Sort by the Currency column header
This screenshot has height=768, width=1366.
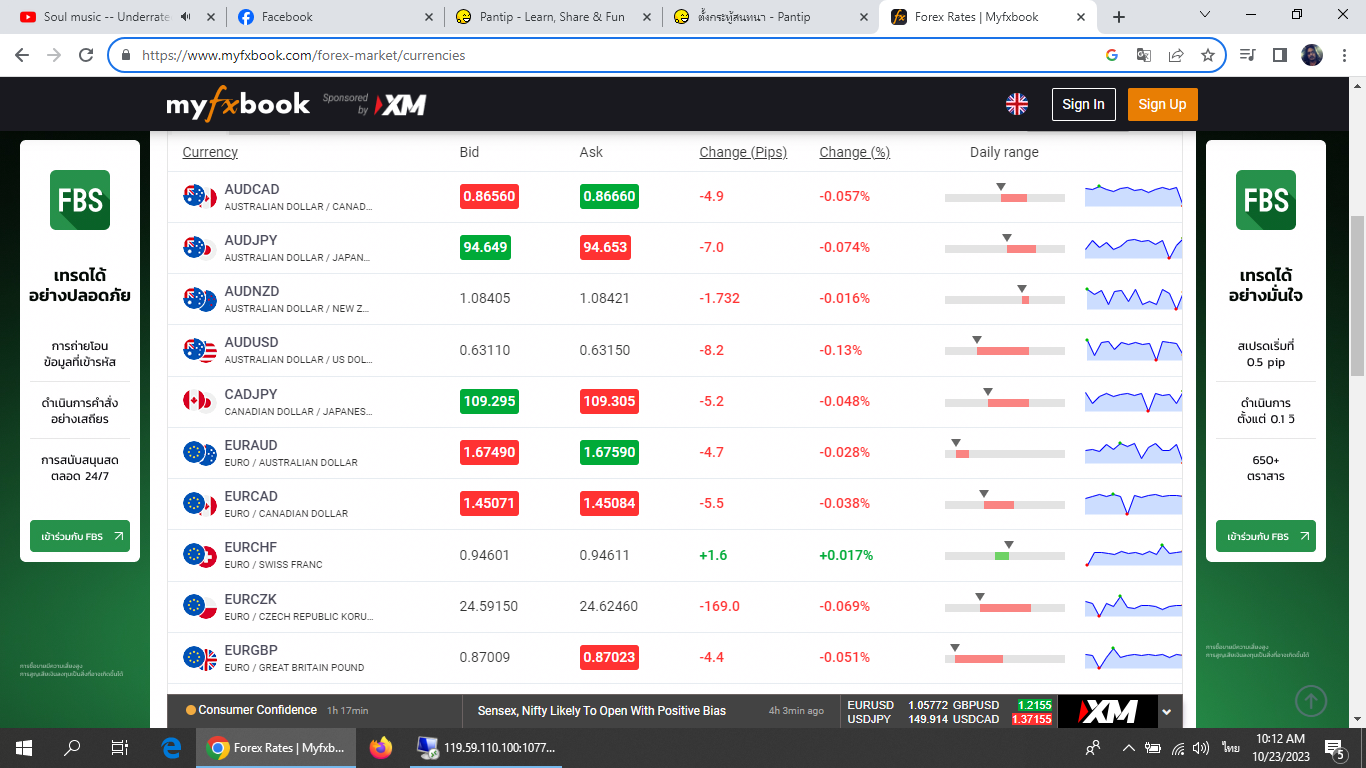coord(210,152)
